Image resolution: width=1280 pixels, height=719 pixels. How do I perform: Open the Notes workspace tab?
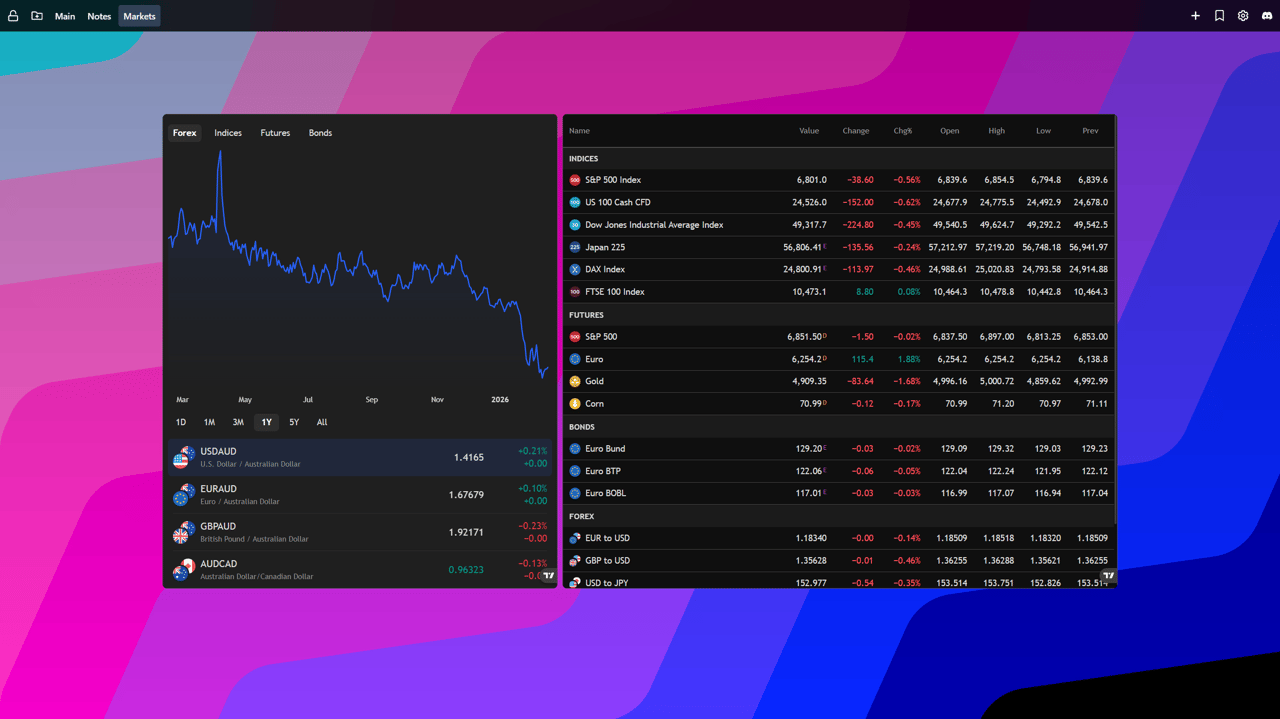pos(98,16)
